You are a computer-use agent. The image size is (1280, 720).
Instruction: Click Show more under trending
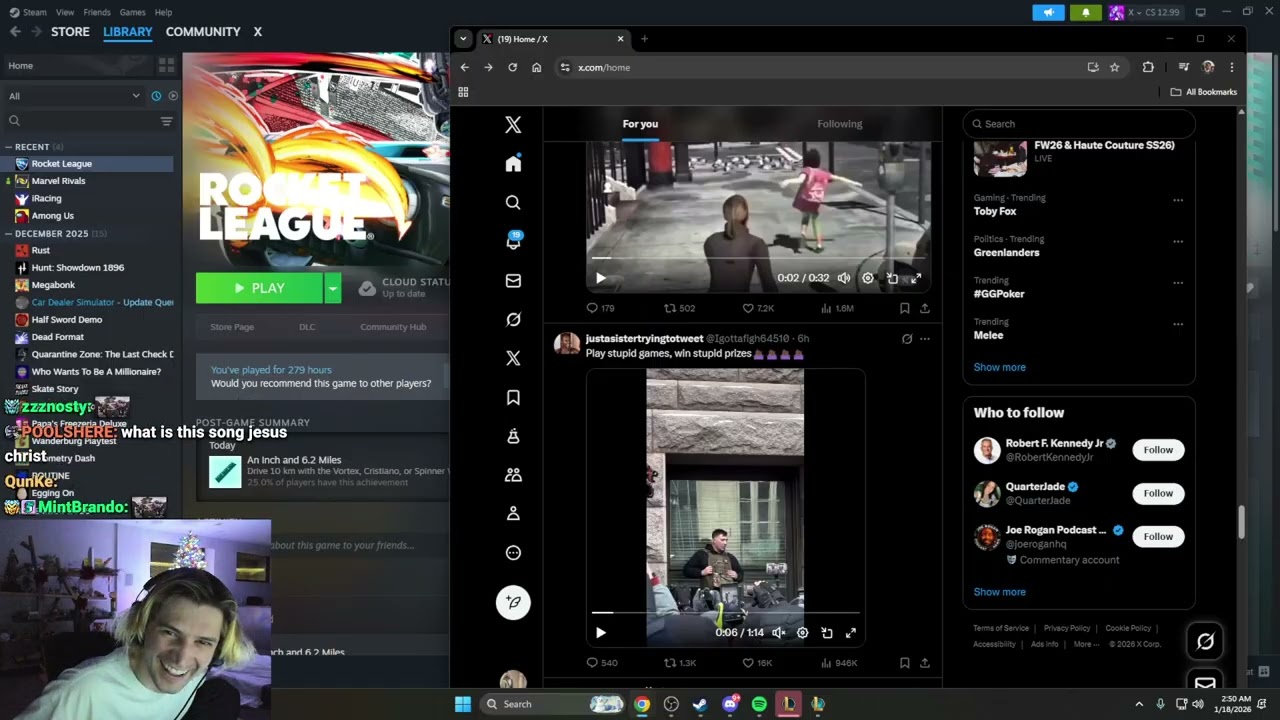pyautogui.click(x=999, y=367)
